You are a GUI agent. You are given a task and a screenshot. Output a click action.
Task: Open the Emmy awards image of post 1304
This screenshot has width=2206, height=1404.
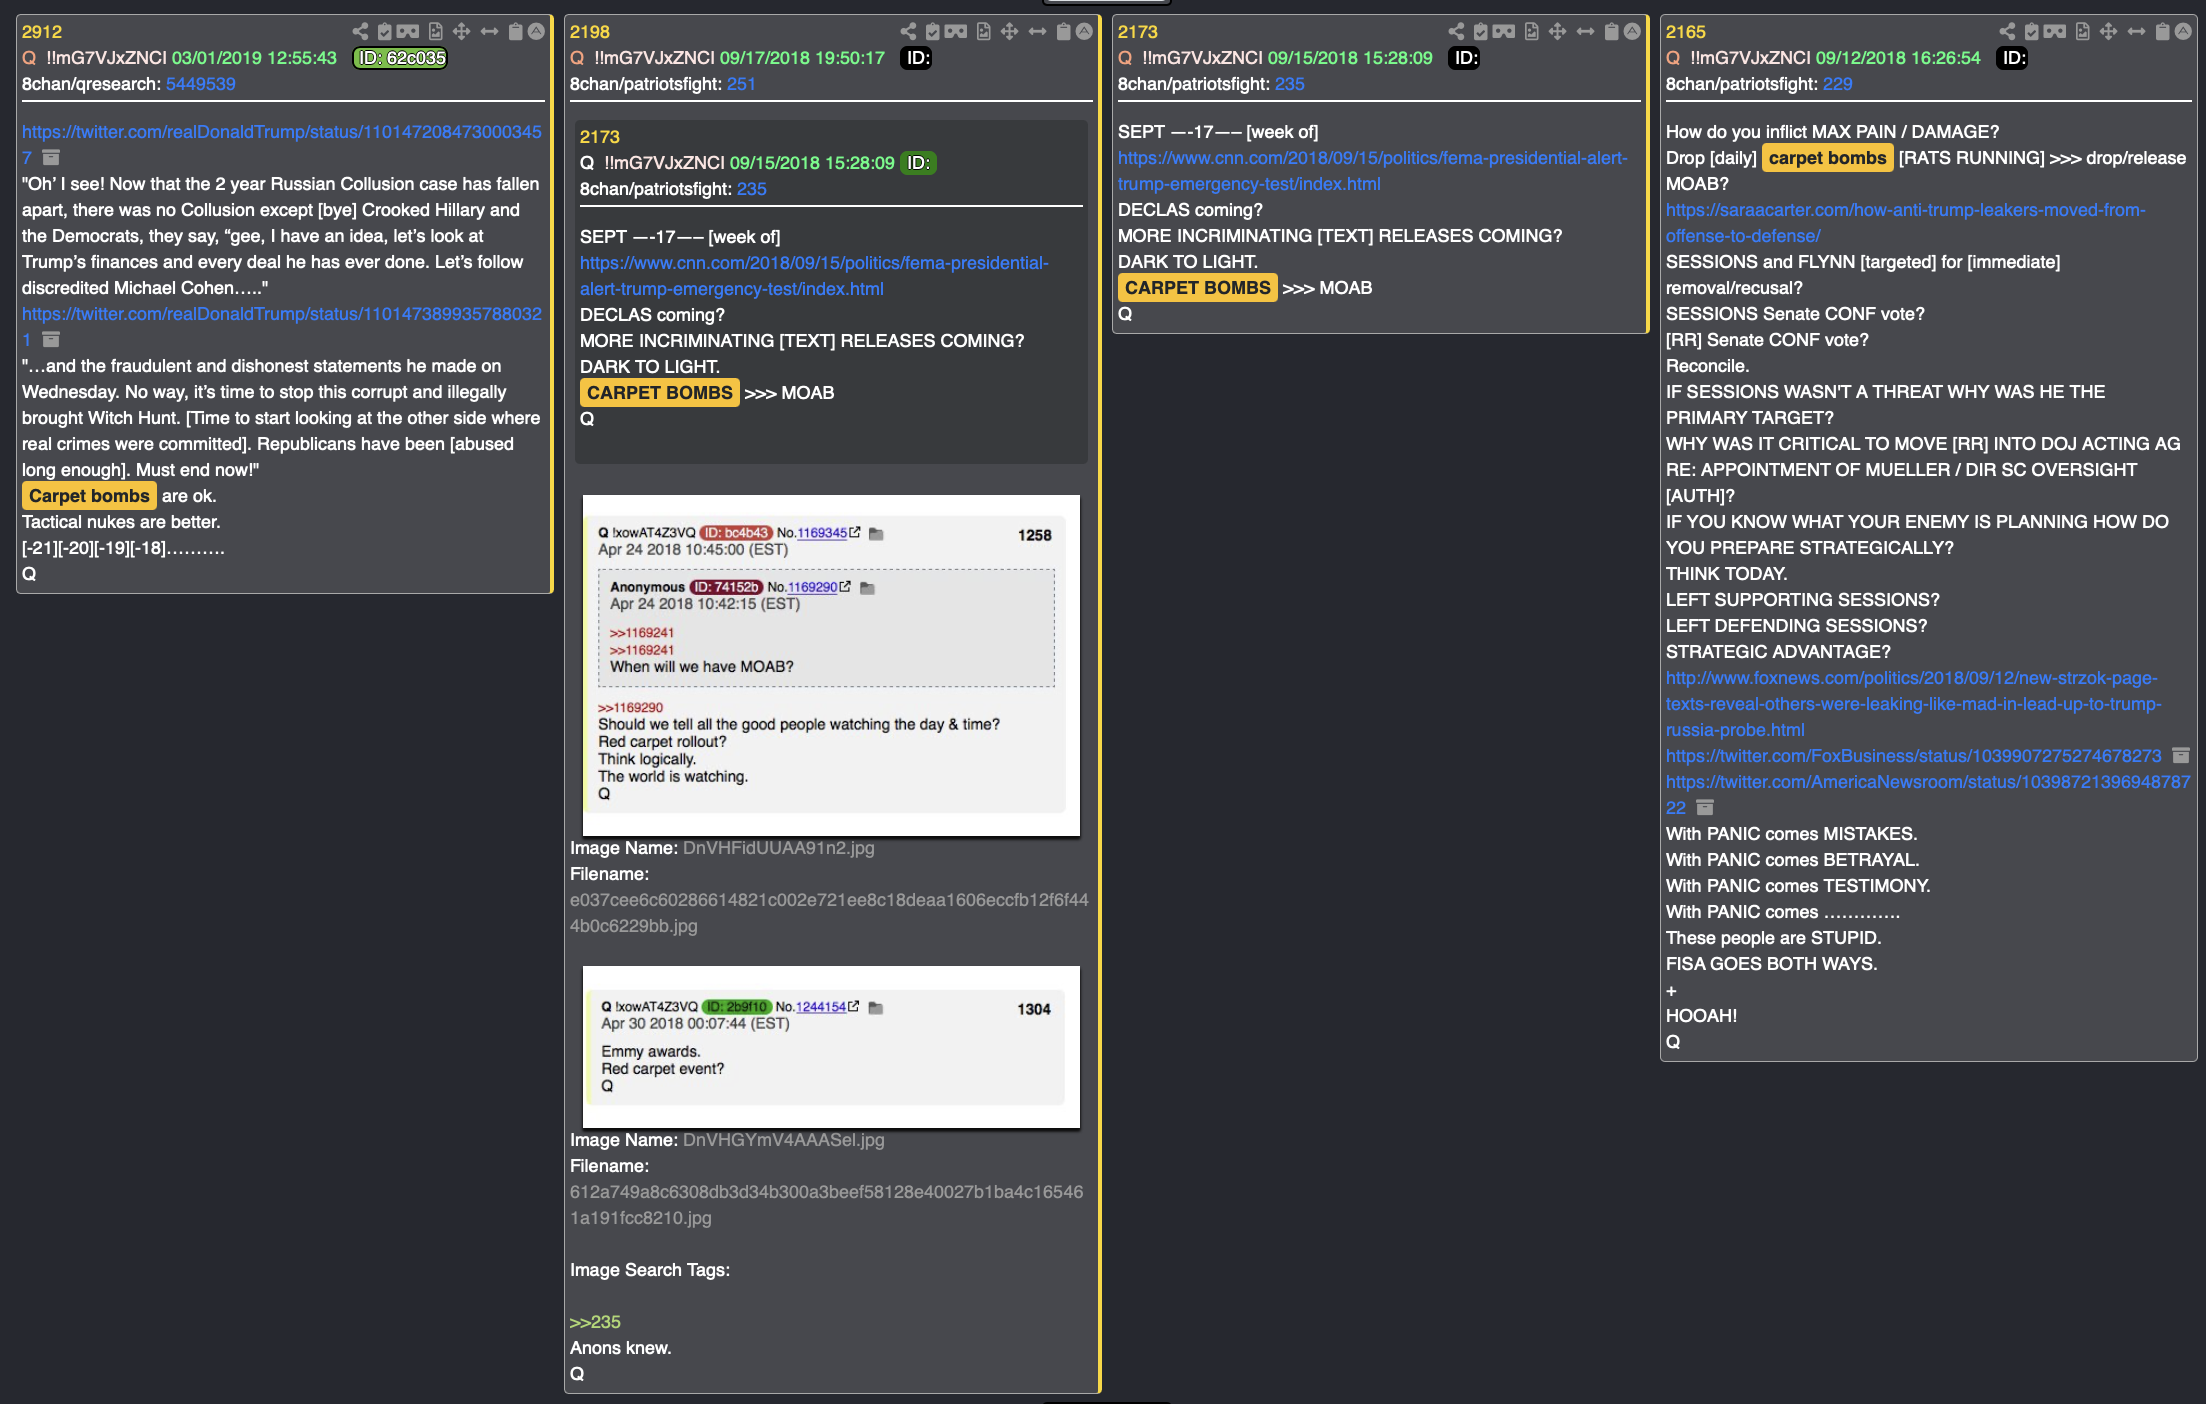click(831, 1047)
